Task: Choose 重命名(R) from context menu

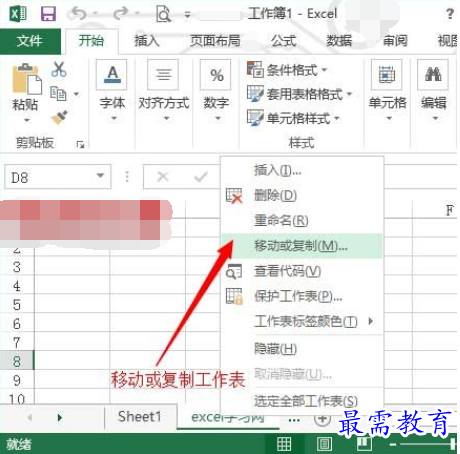Action: [302, 220]
